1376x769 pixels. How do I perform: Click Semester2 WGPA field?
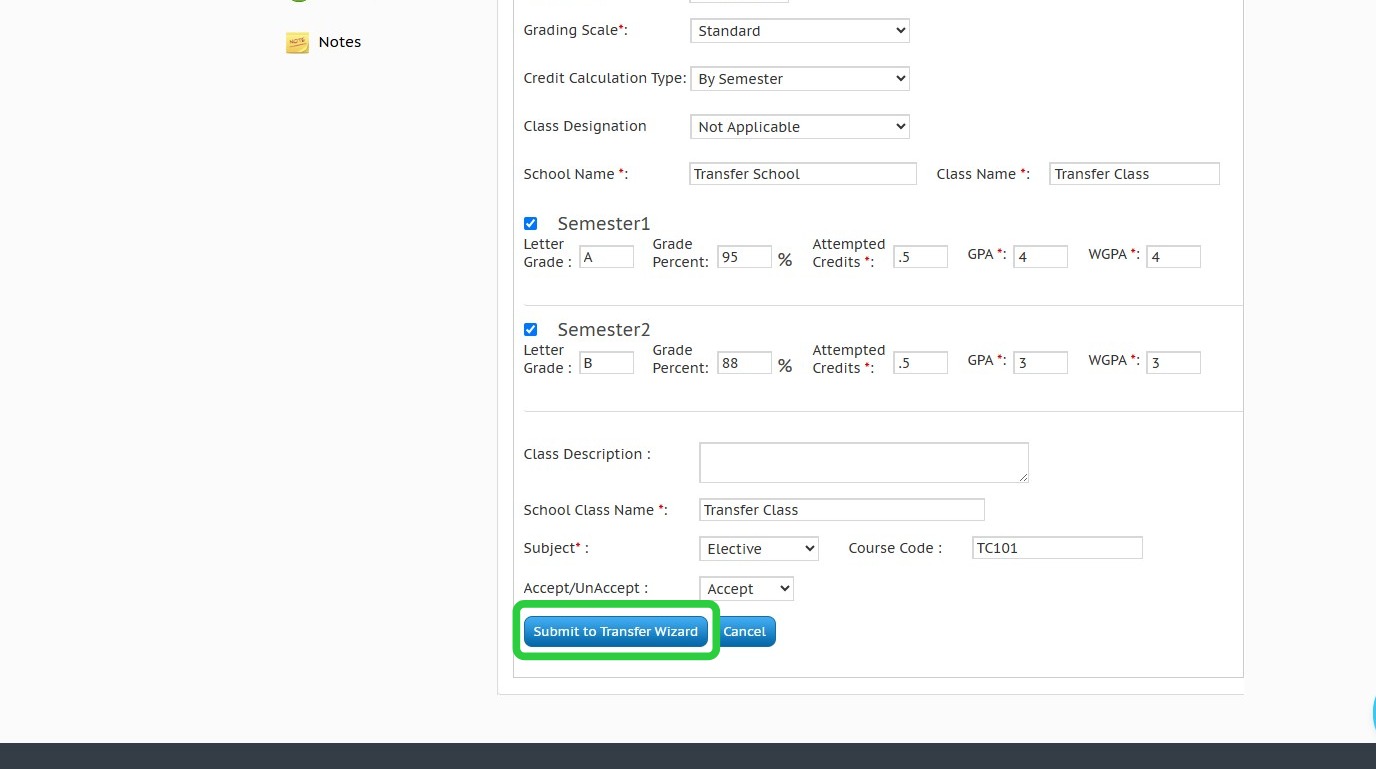[x=1173, y=363]
